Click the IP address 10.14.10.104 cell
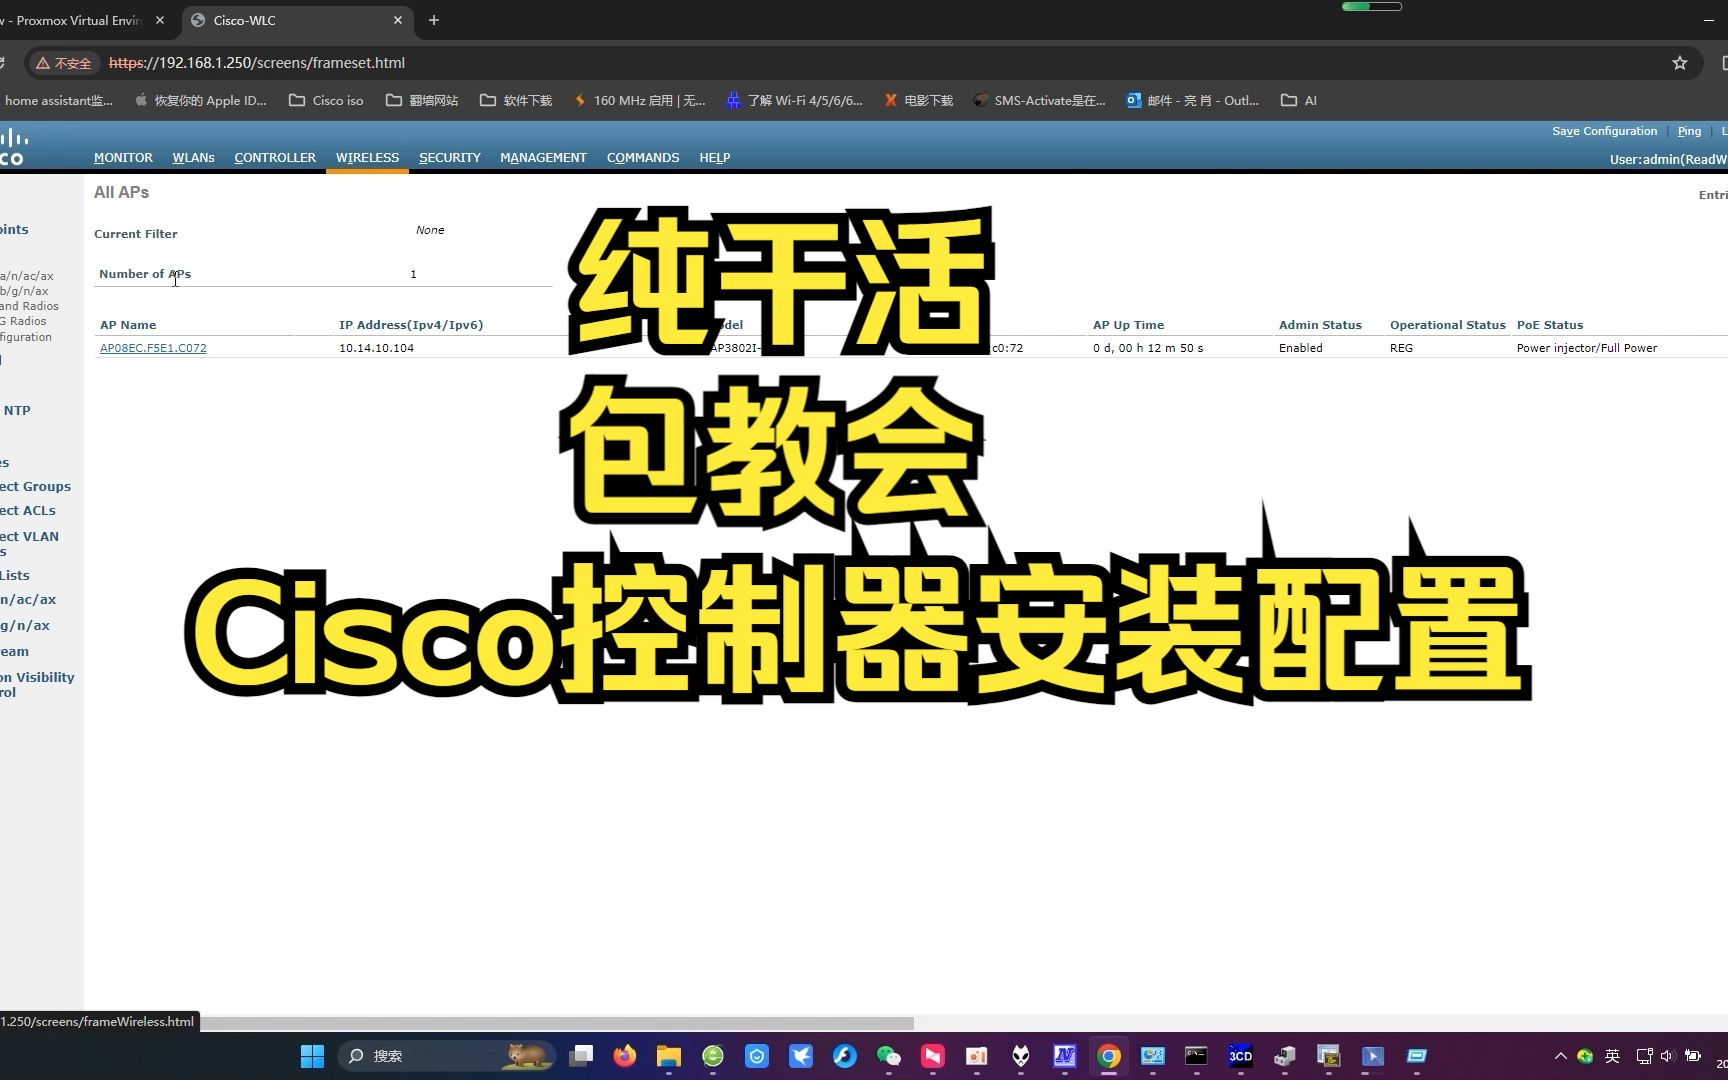Image resolution: width=1728 pixels, height=1080 pixels. pyautogui.click(x=376, y=348)
